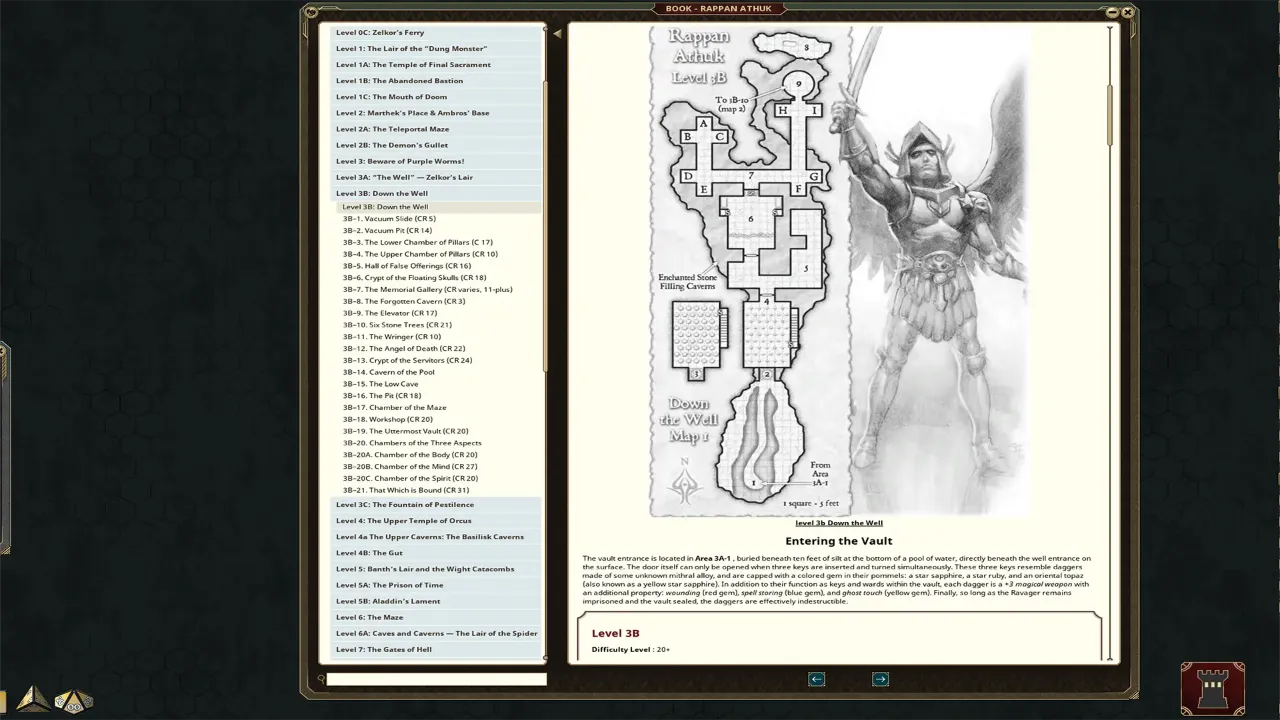The height and width of the screenshot is (720, 1280).
Task: Pick the d20 die next to the pyramid
Action: click(x=73, y=701)
